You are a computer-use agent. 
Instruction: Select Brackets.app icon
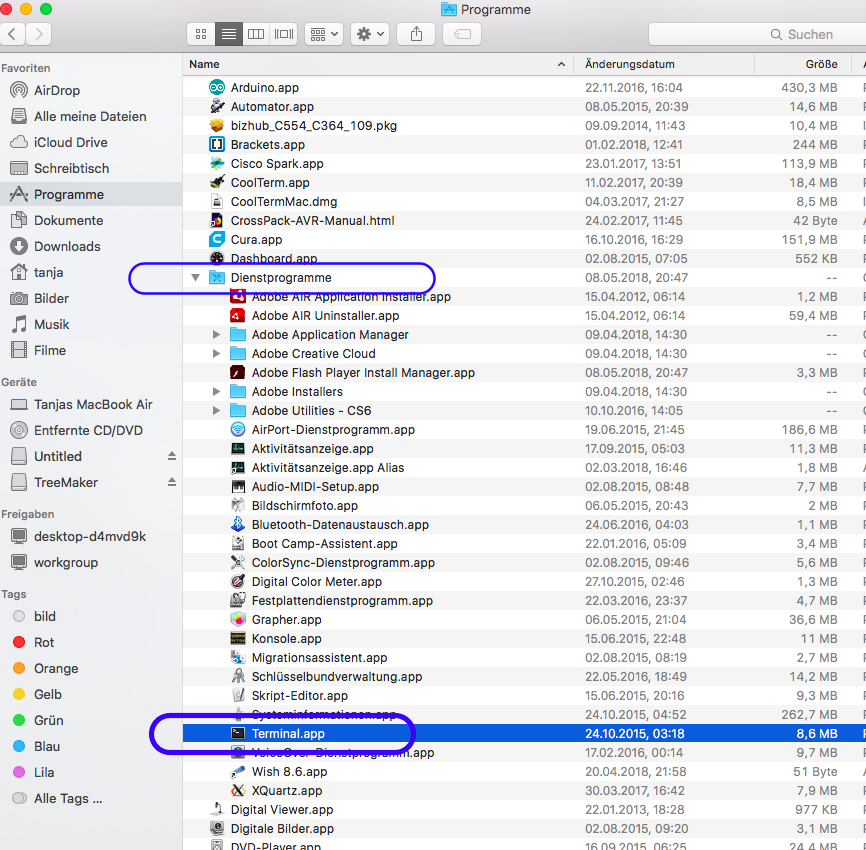[x=217, y=144]
